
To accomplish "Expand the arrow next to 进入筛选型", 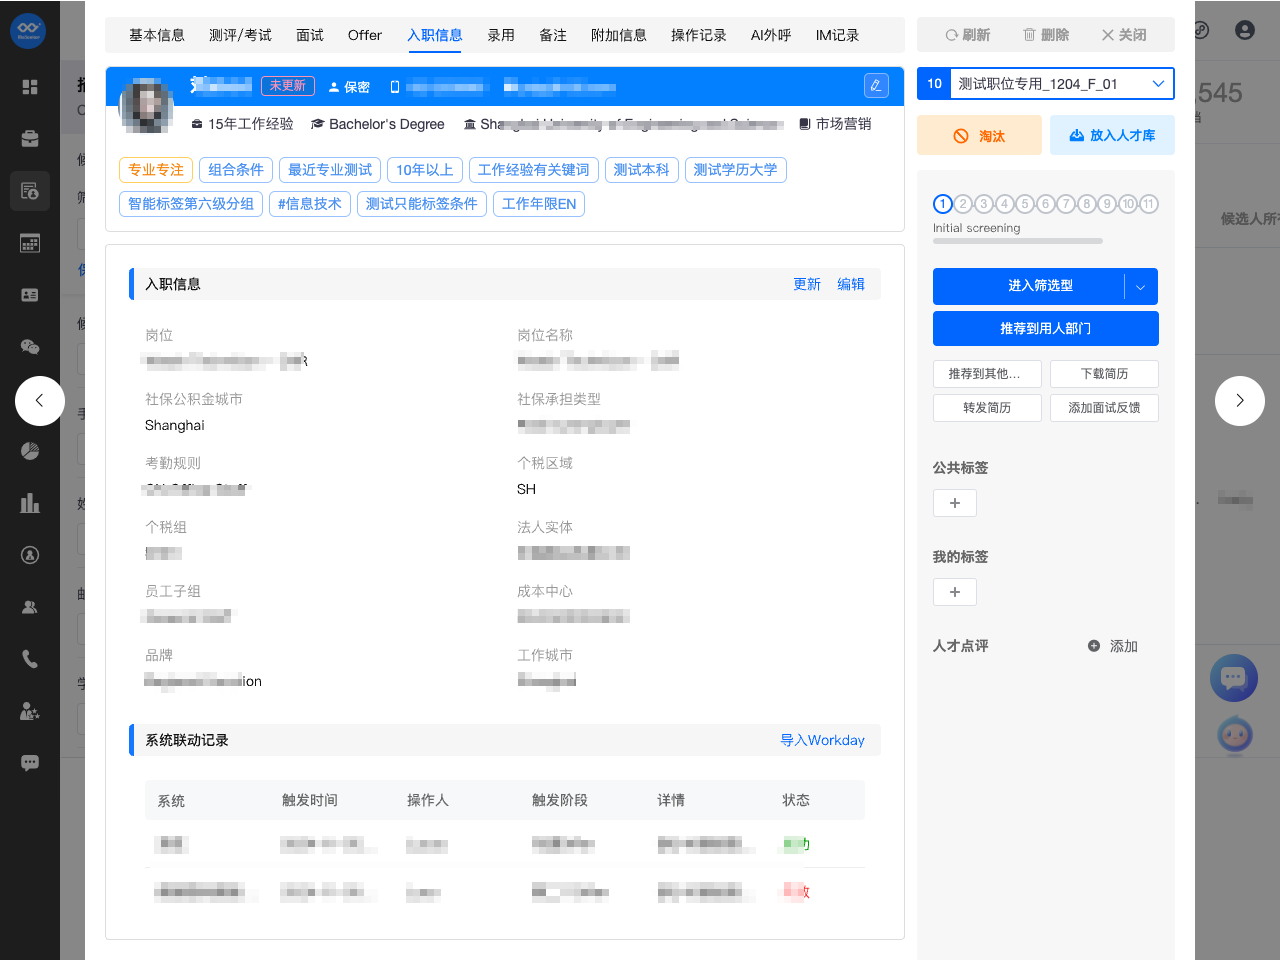I will (x=1141, y=287).
